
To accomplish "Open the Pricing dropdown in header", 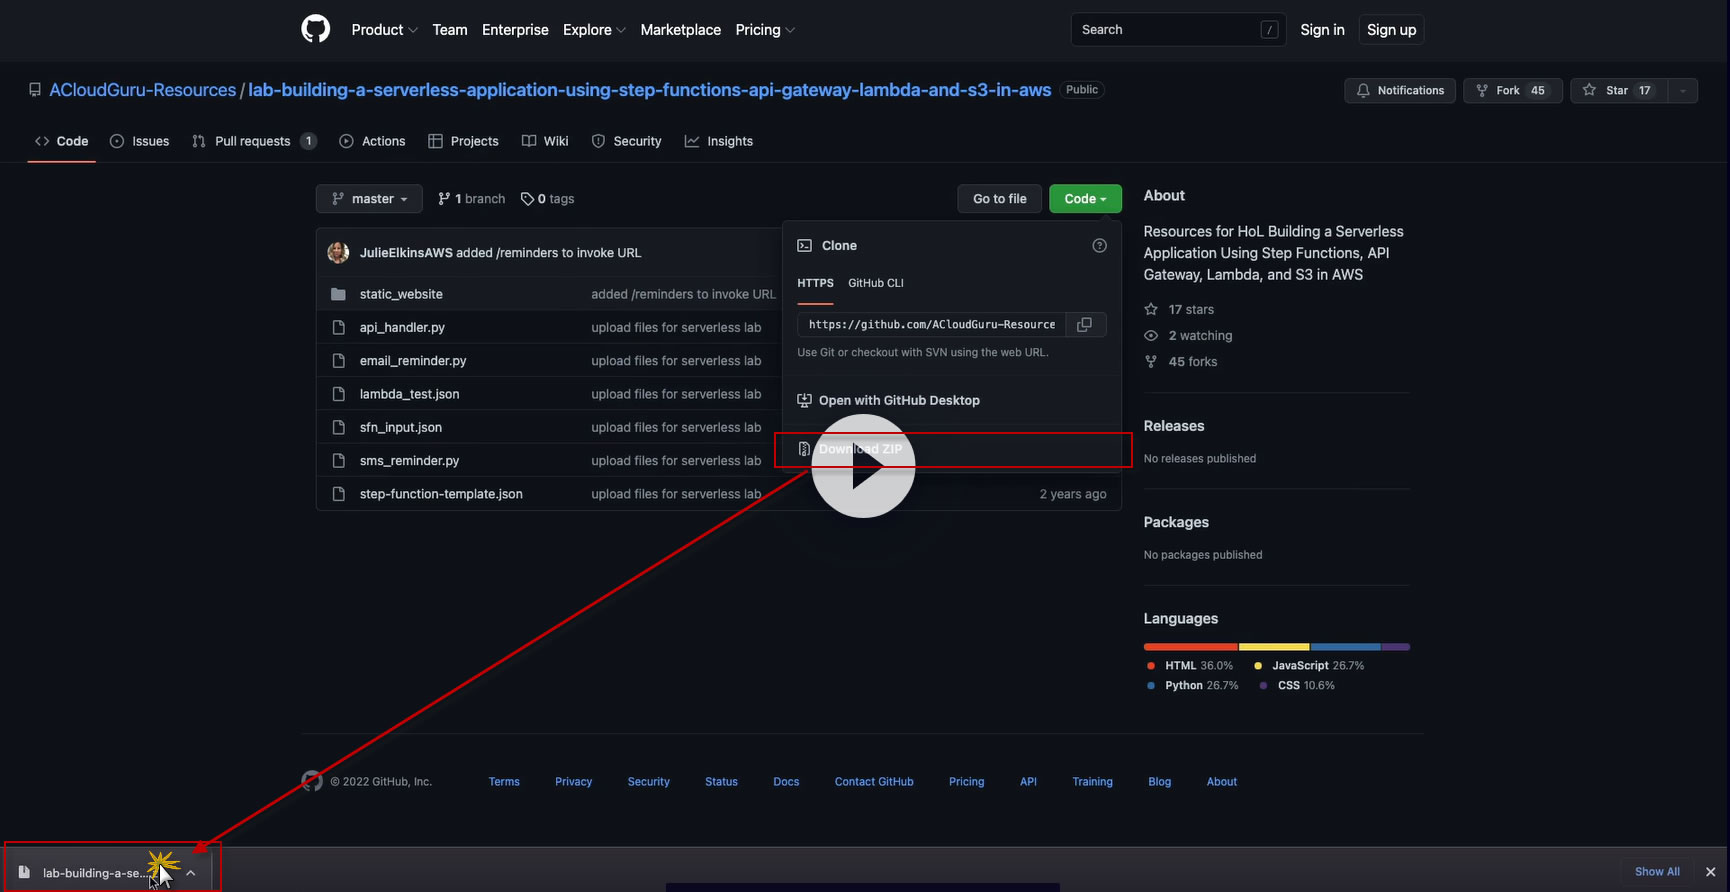I will (x=765, y=30).
